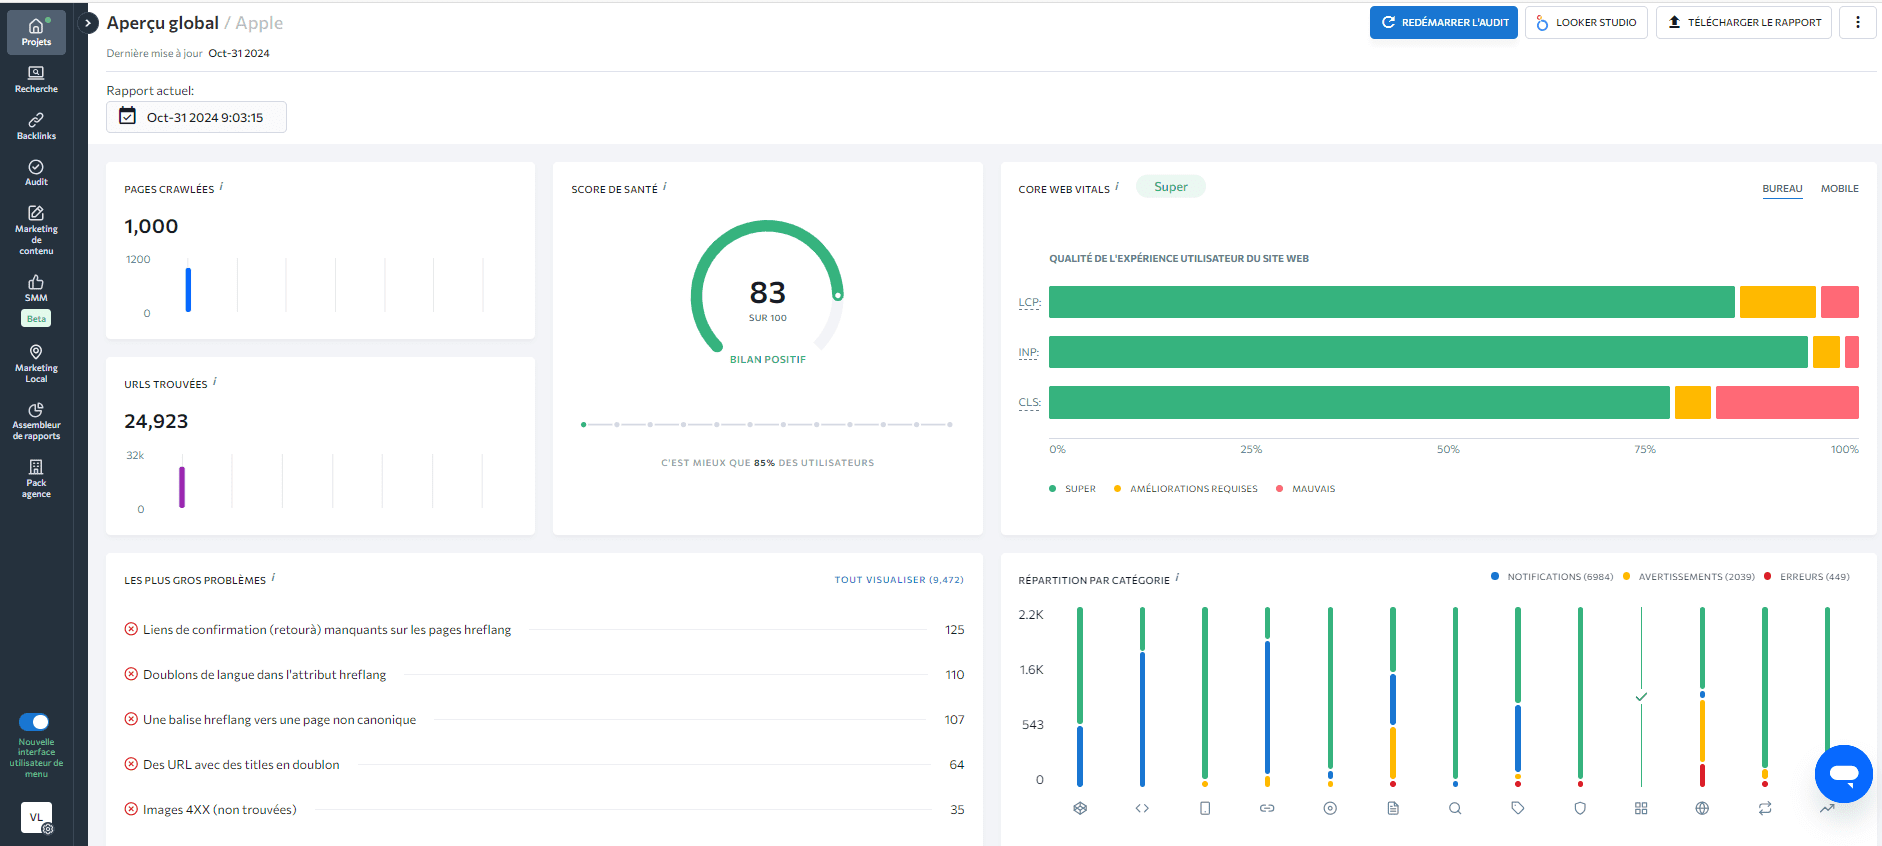The height and width of the screenshot is (846, 1882).
Task: Click the Core Web Vitals info icon
Action: tap(1117, 186)
